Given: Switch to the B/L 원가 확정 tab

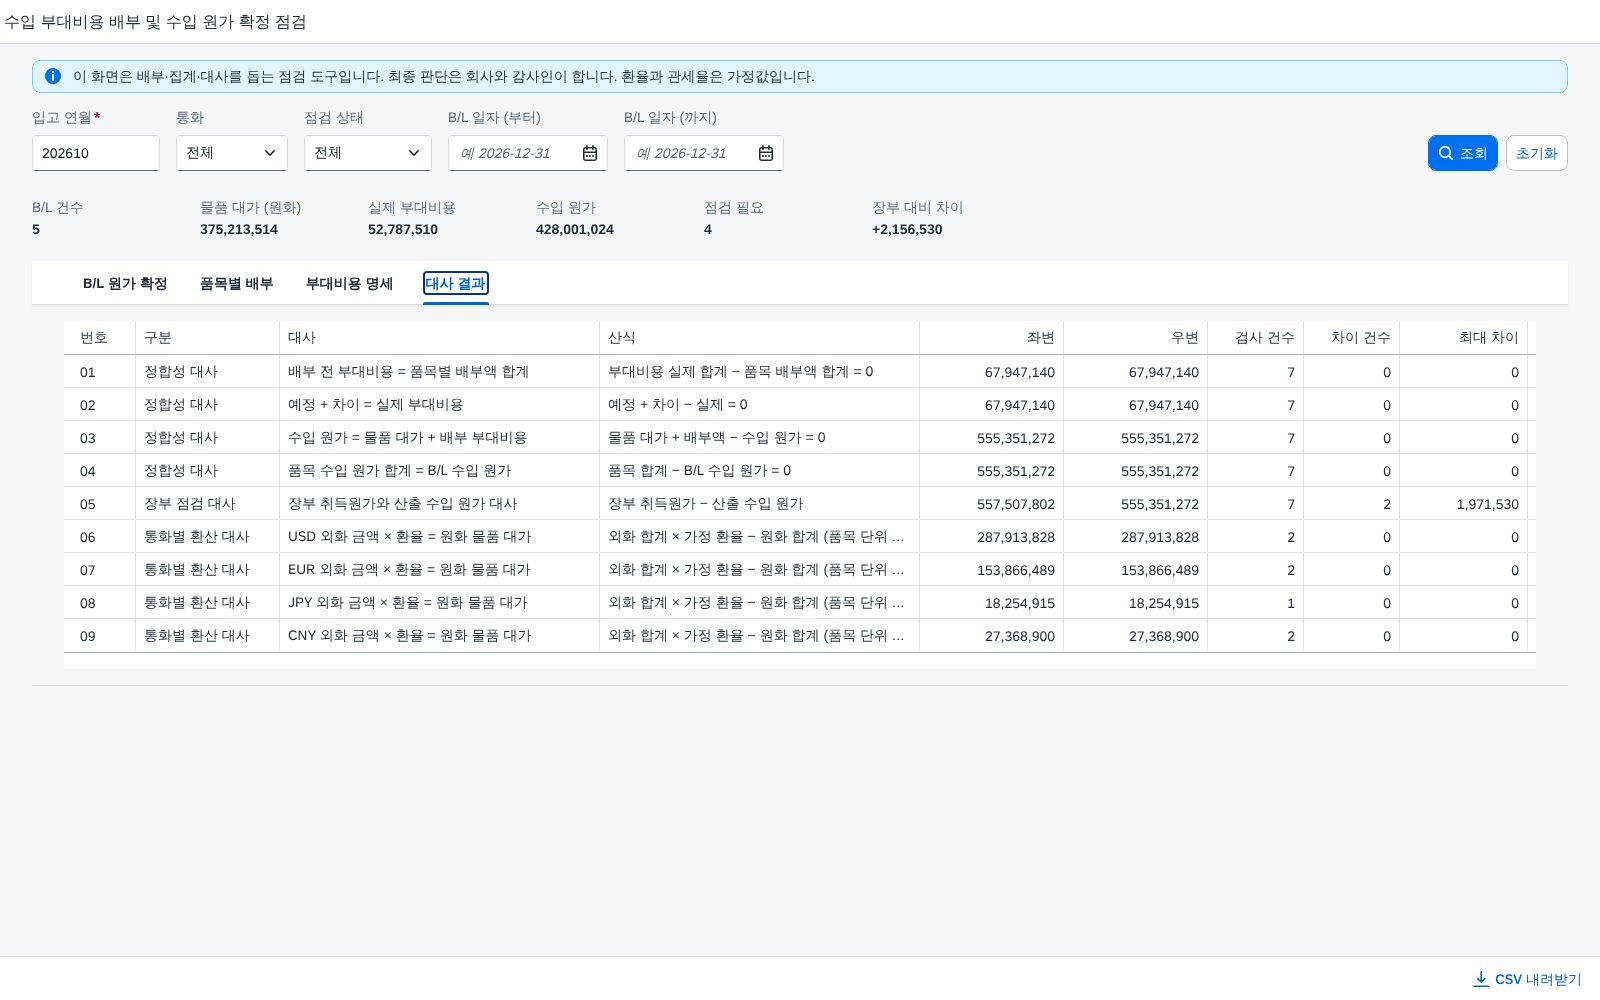Looking at the screenshot, I should [x=125, y=284].
